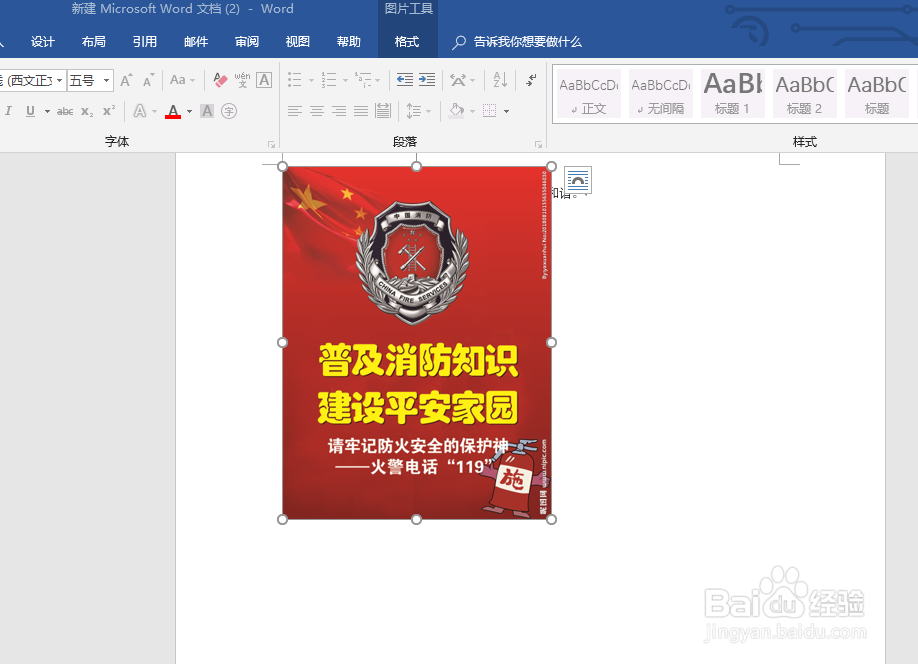The width and height of the screenshot is (918, 664).
Task: Switch to 格式 picture tools tab
Action: tap(407, 42)
